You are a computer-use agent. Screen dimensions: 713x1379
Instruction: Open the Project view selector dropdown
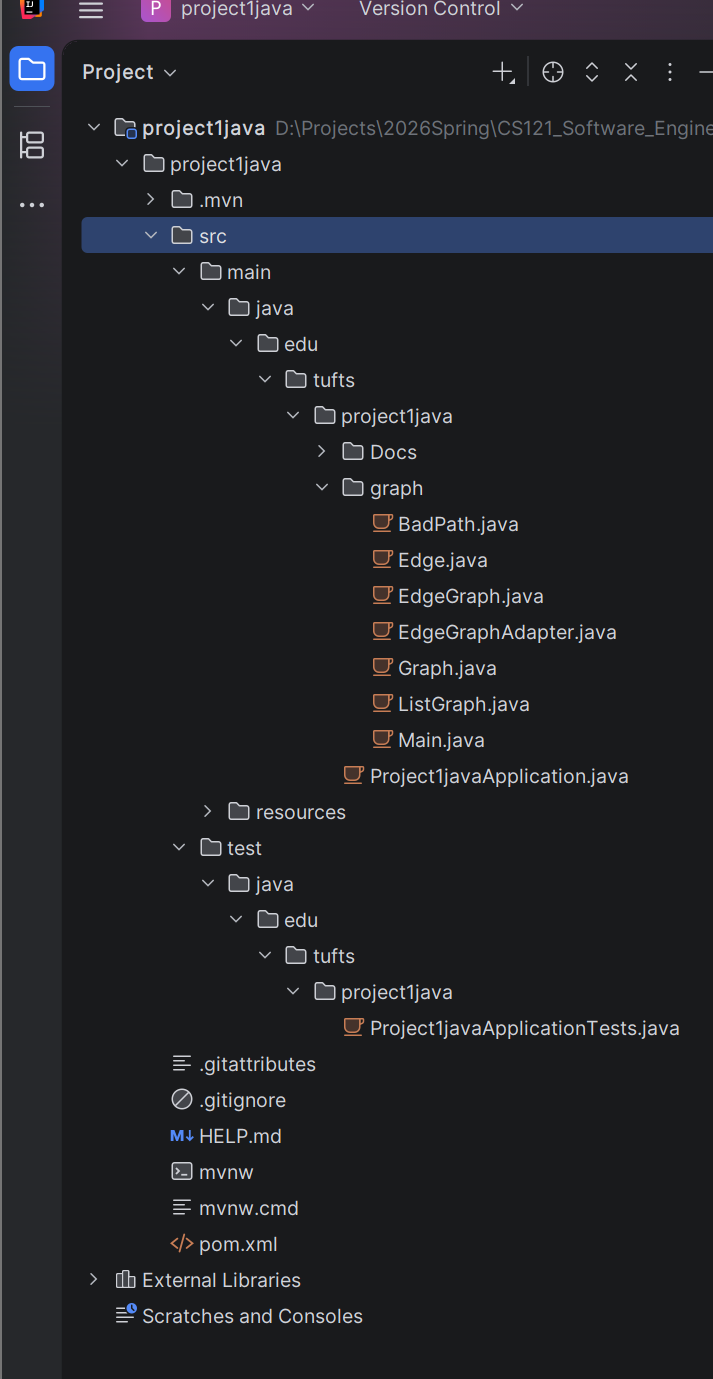pyautogui.click(x=129, y=72)
